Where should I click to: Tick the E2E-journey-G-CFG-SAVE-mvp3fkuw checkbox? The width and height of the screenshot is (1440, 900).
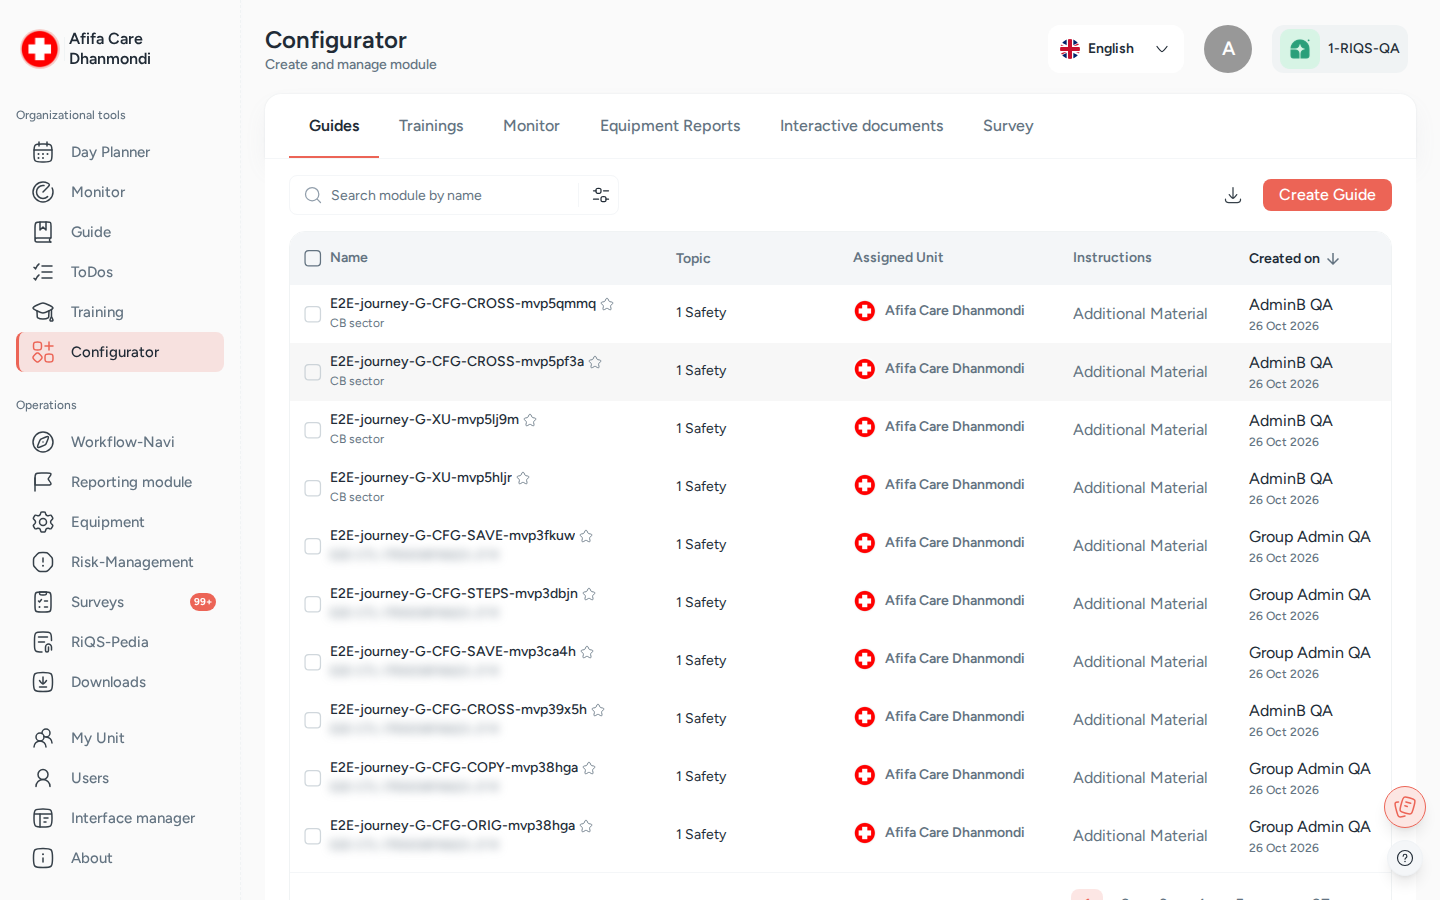[x=313, y=546]
